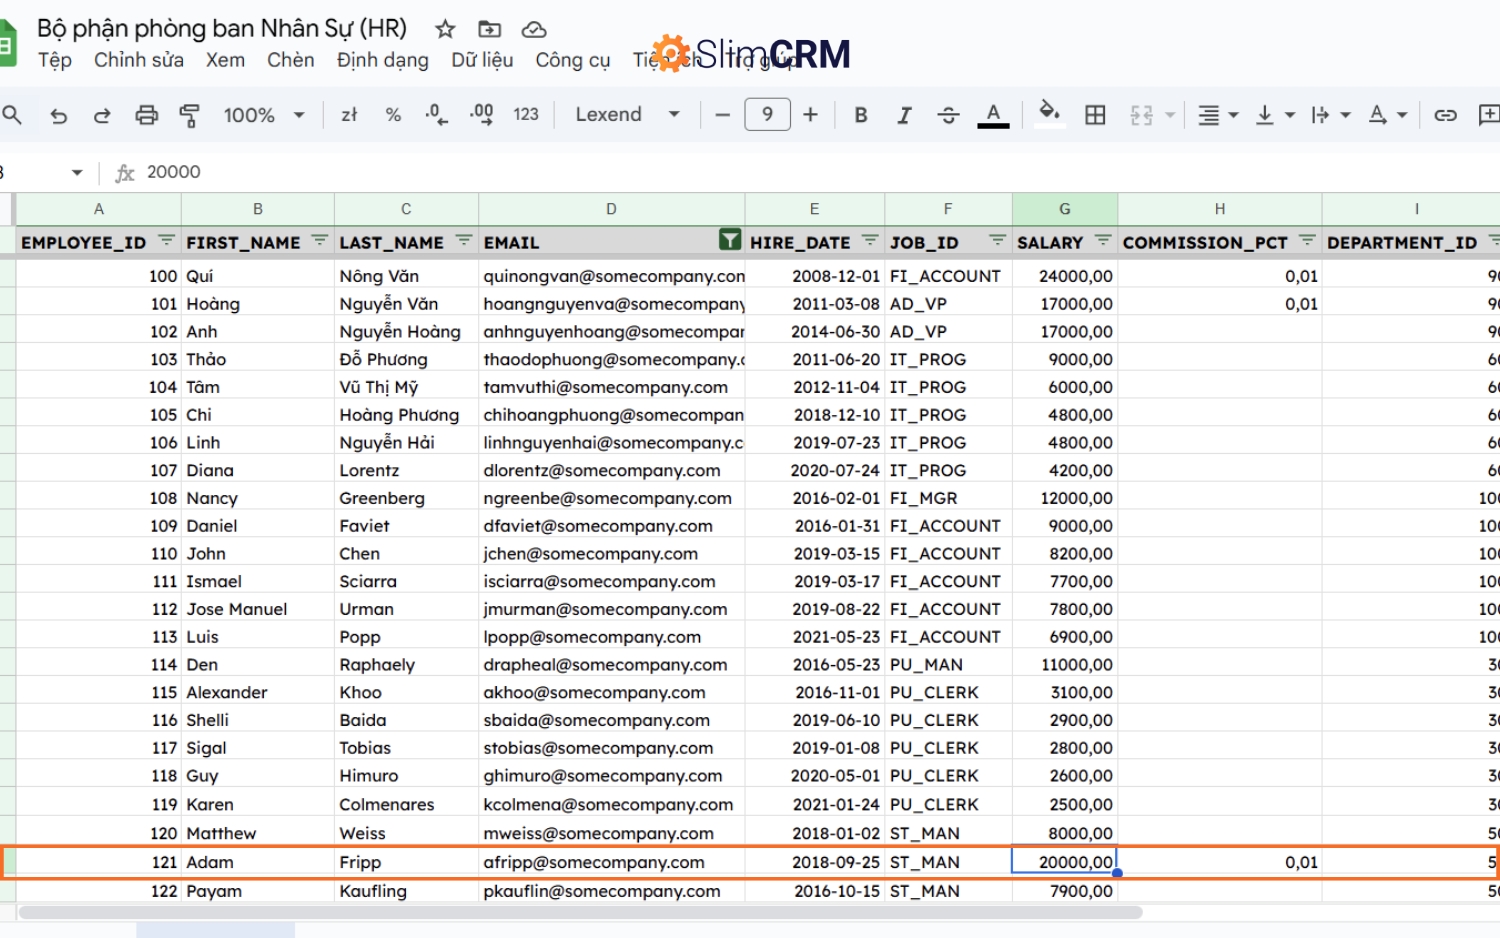Insert a link with the link icon
The width and height of the screenshot is (1500, 938).
pos(1445,114)
